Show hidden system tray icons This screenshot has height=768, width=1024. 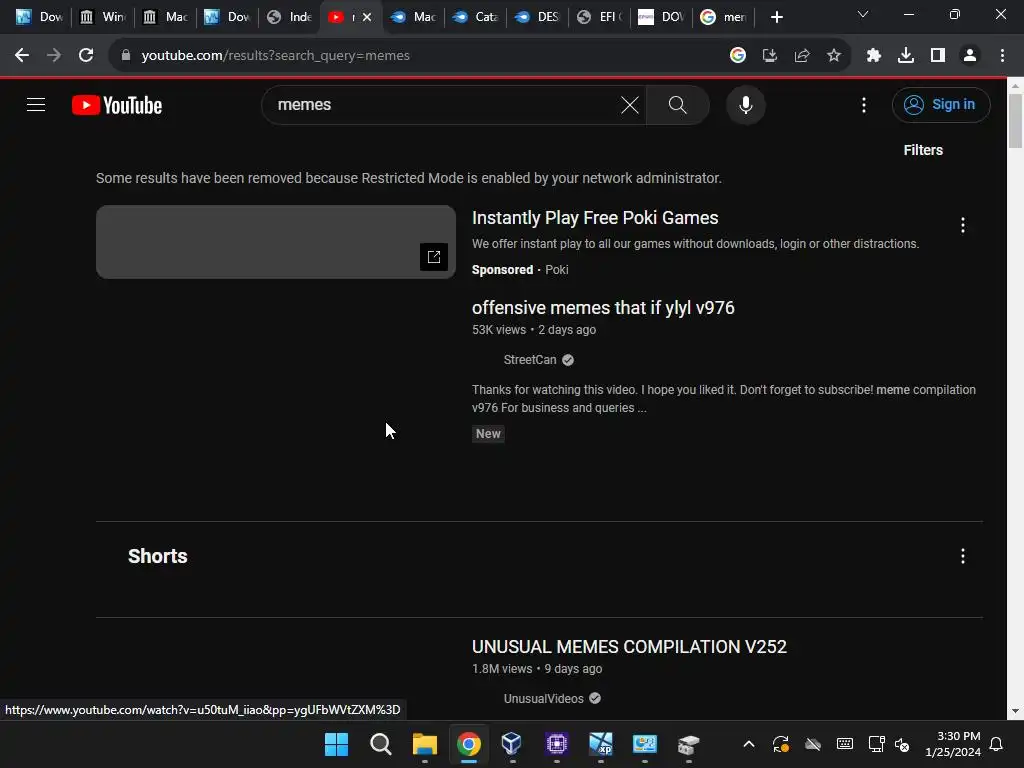click(749, 744)
